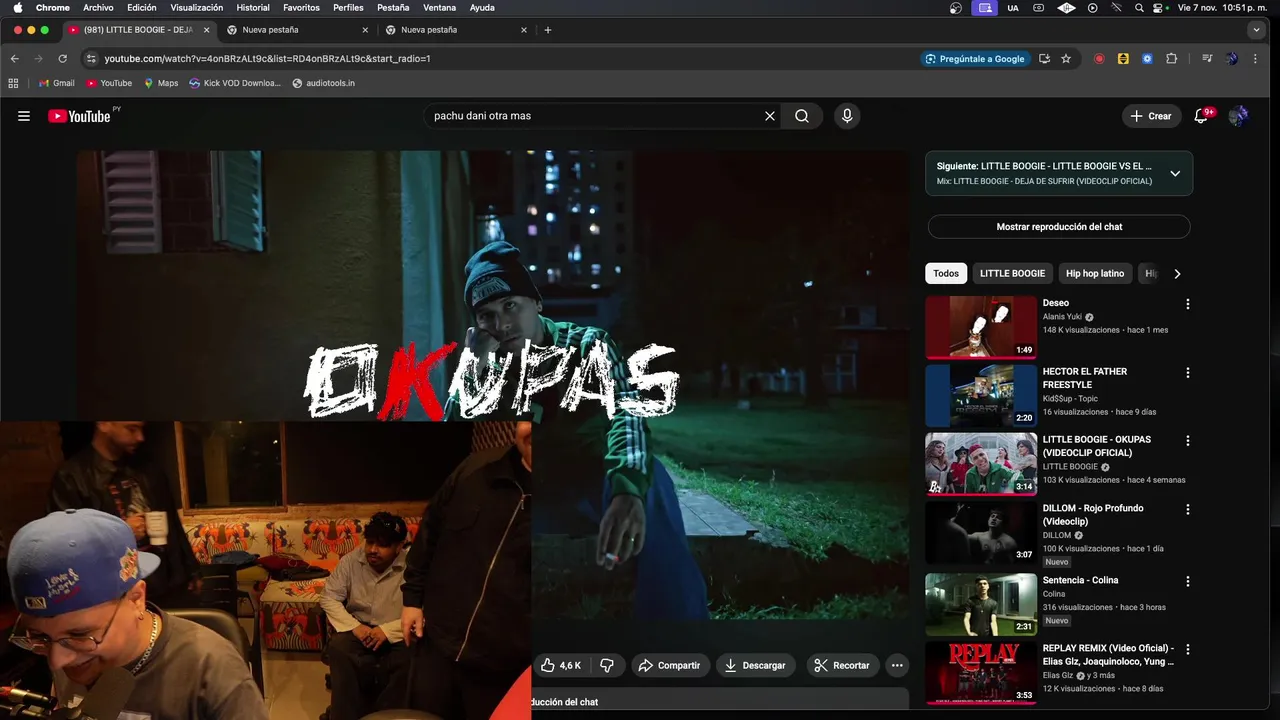Viewport: 1280px width, 720px height.
Task: Reload the current page
Action: click(x=63, y=59)
